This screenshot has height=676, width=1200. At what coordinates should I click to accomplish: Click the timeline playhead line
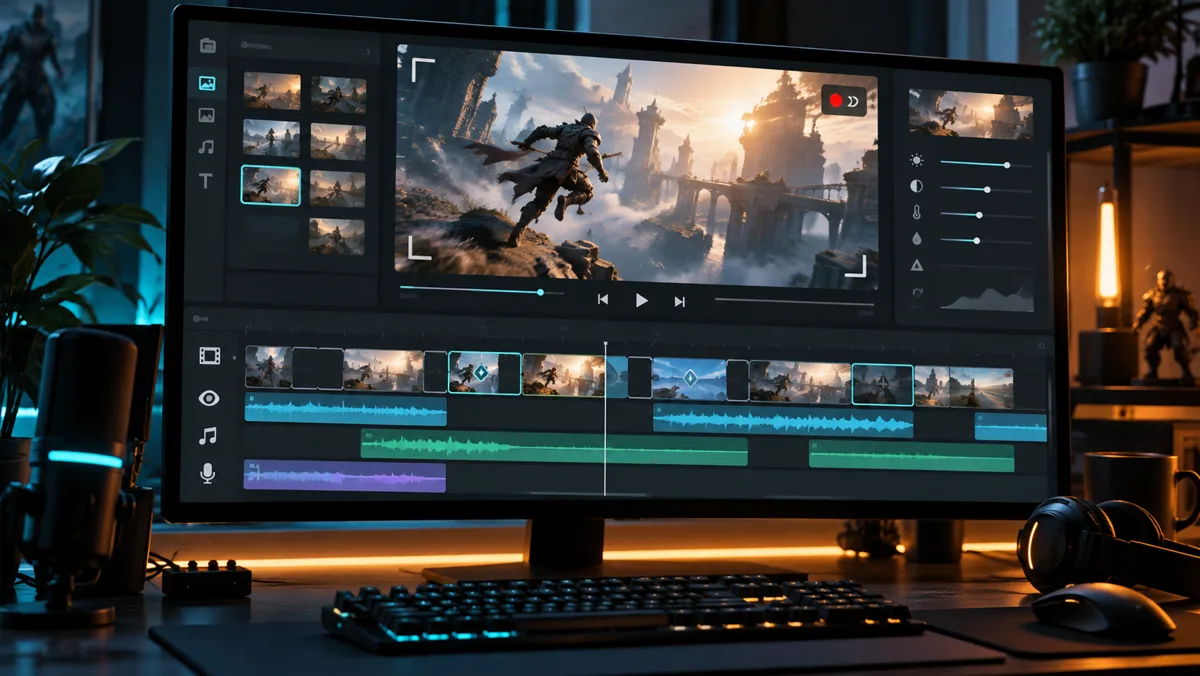[605, 420]
